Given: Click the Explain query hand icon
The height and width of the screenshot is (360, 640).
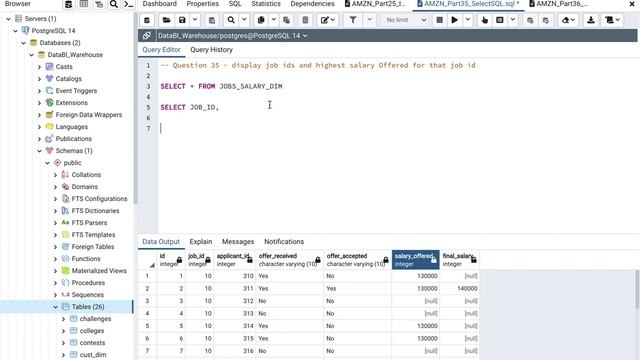Looking at the screenshot, I should click(484, 20).
